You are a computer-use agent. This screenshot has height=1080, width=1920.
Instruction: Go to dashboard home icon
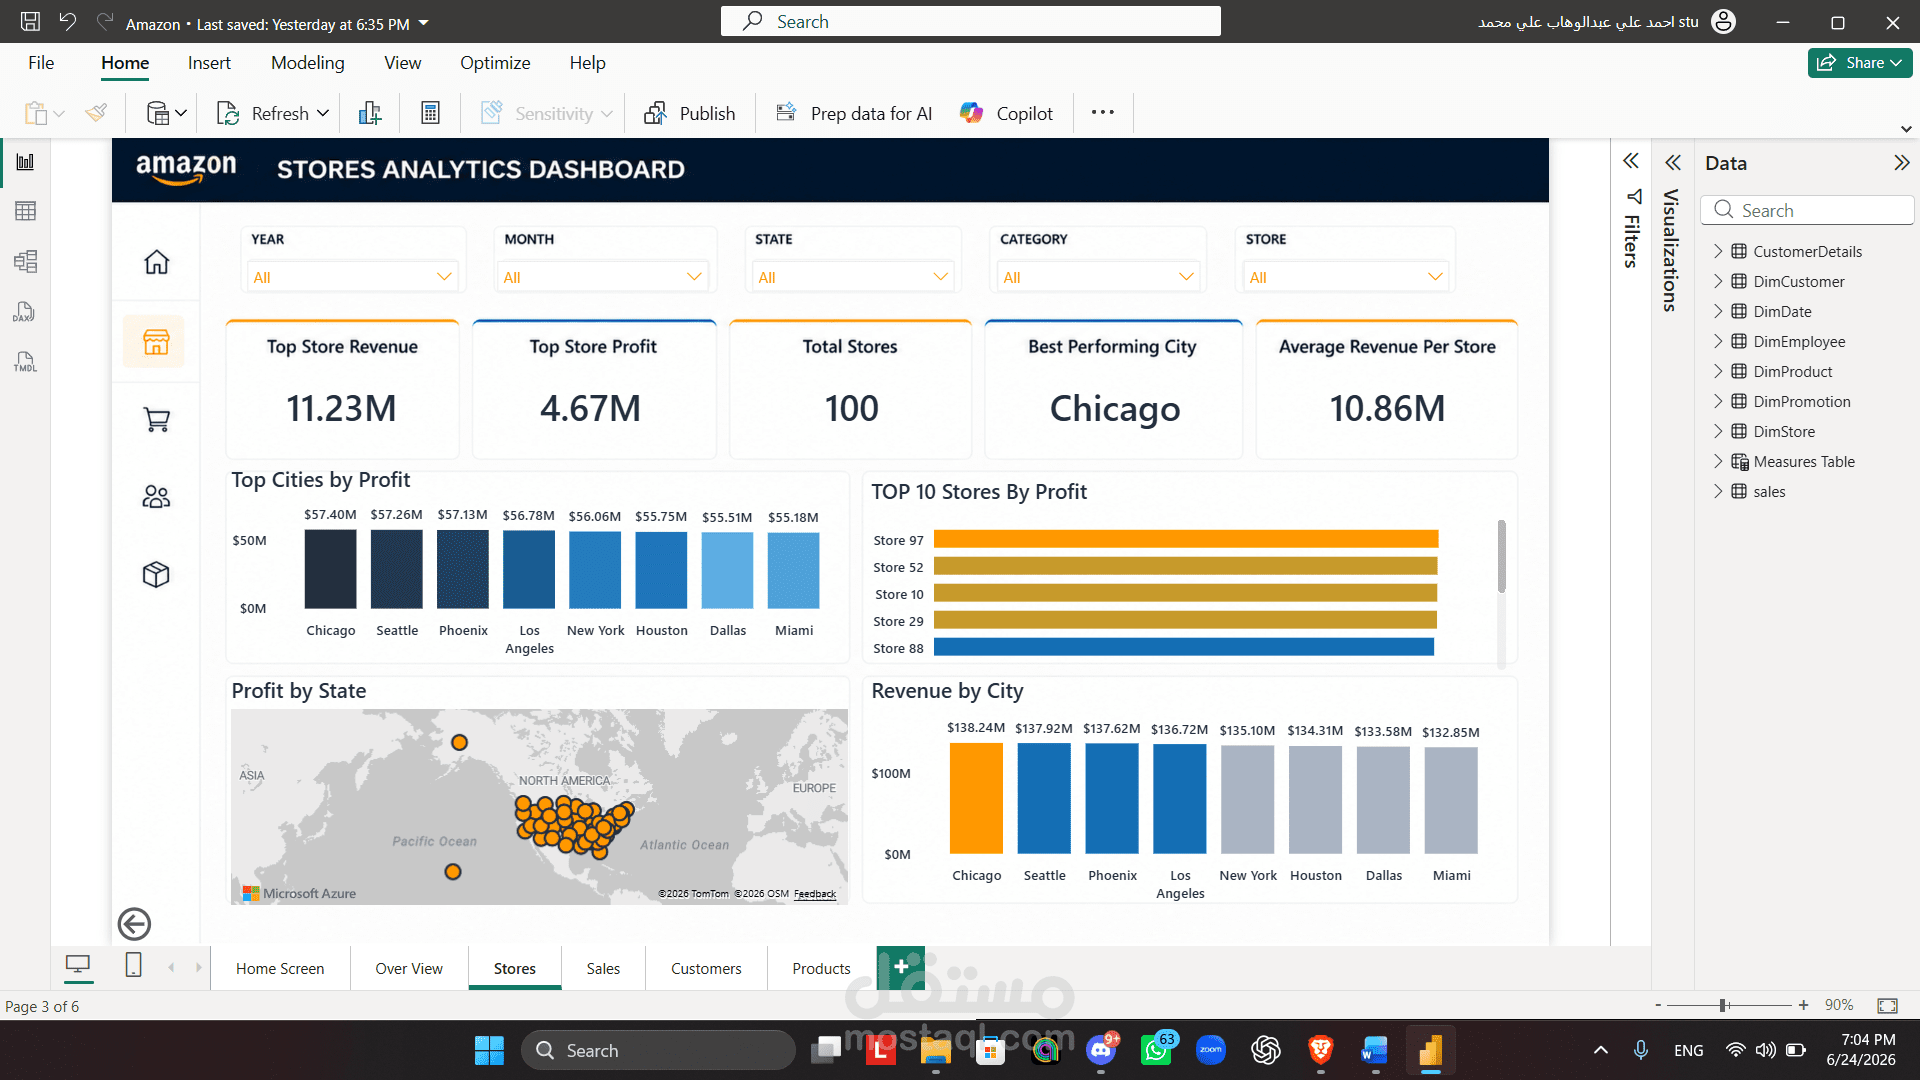156,262
